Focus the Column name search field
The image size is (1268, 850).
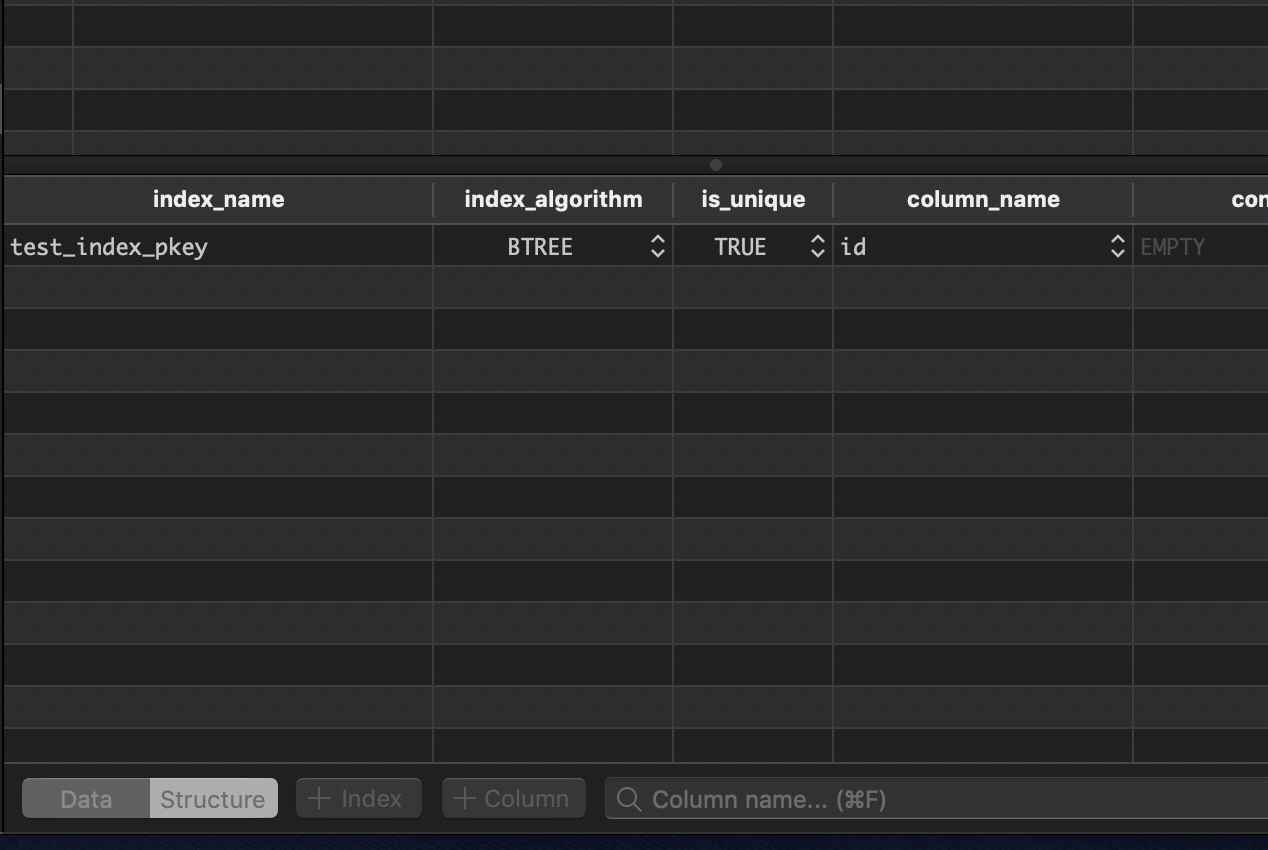[936, 799]
